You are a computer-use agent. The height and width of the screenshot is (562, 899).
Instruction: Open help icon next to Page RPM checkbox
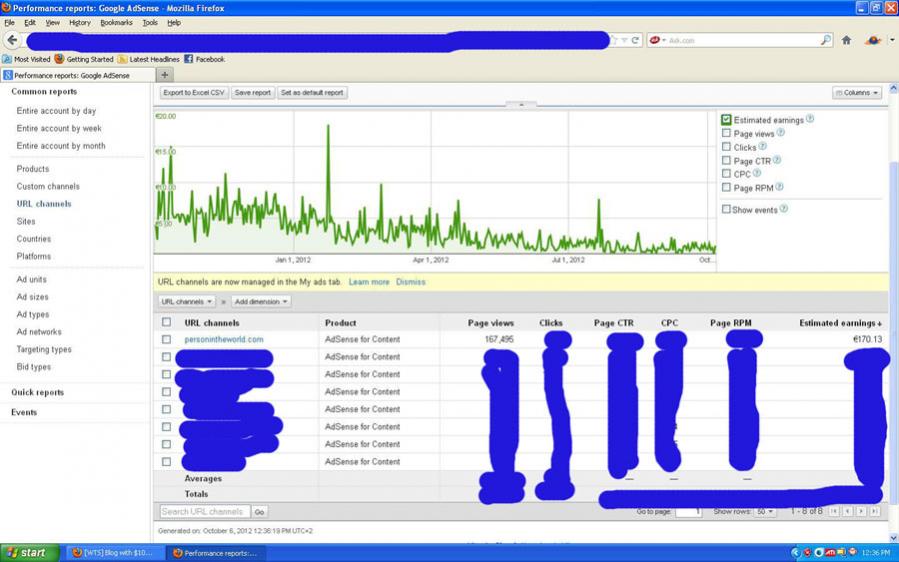pos(779,187)
